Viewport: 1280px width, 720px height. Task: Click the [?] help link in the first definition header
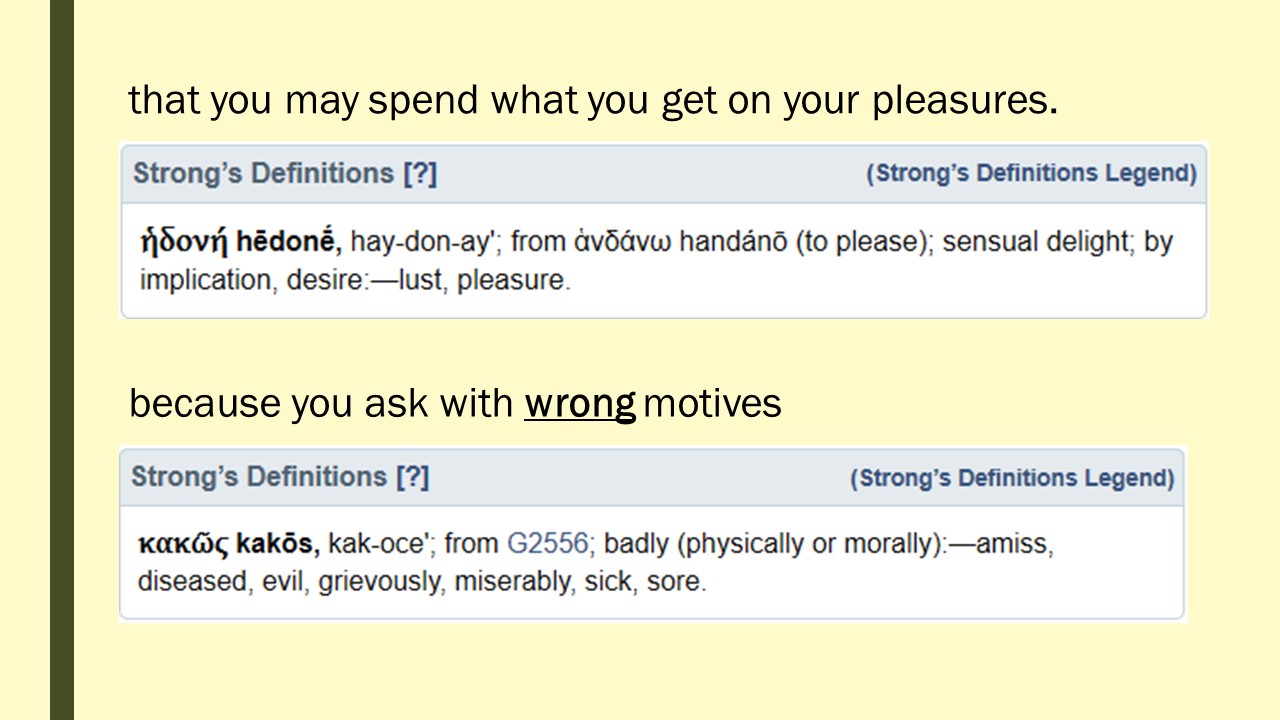420,174
